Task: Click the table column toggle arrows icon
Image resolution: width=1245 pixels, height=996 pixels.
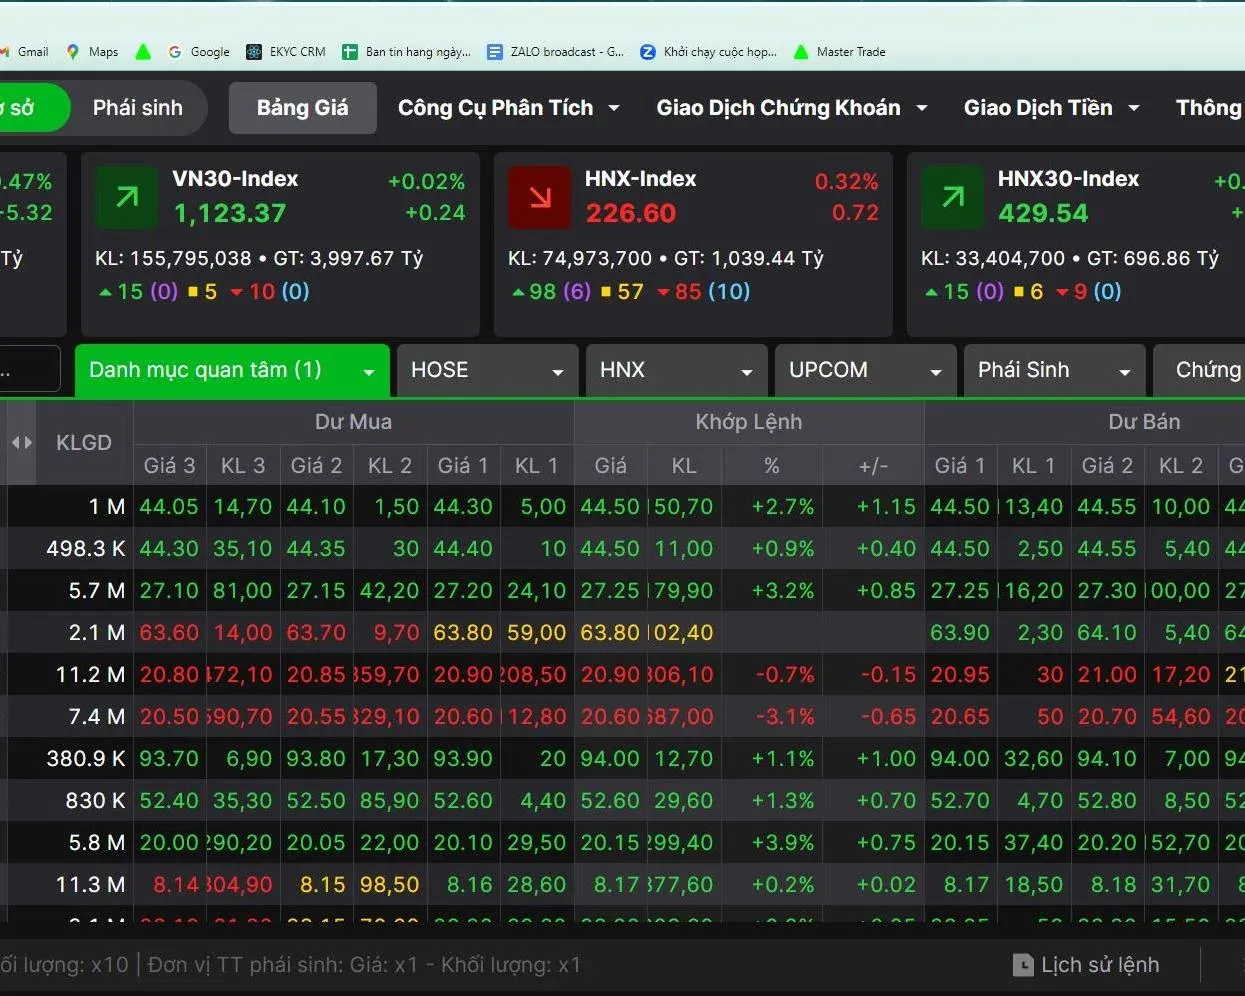Action: [x=21, y=442]
